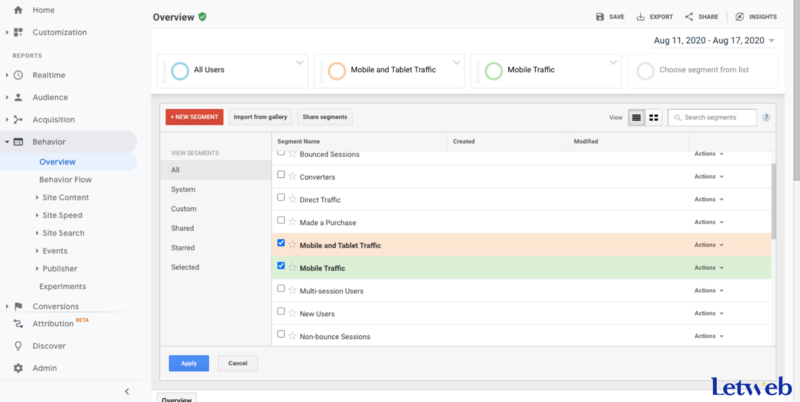Open Actions dropdown for Direct Traffic

pyautogui.click(x=709, y=199)
